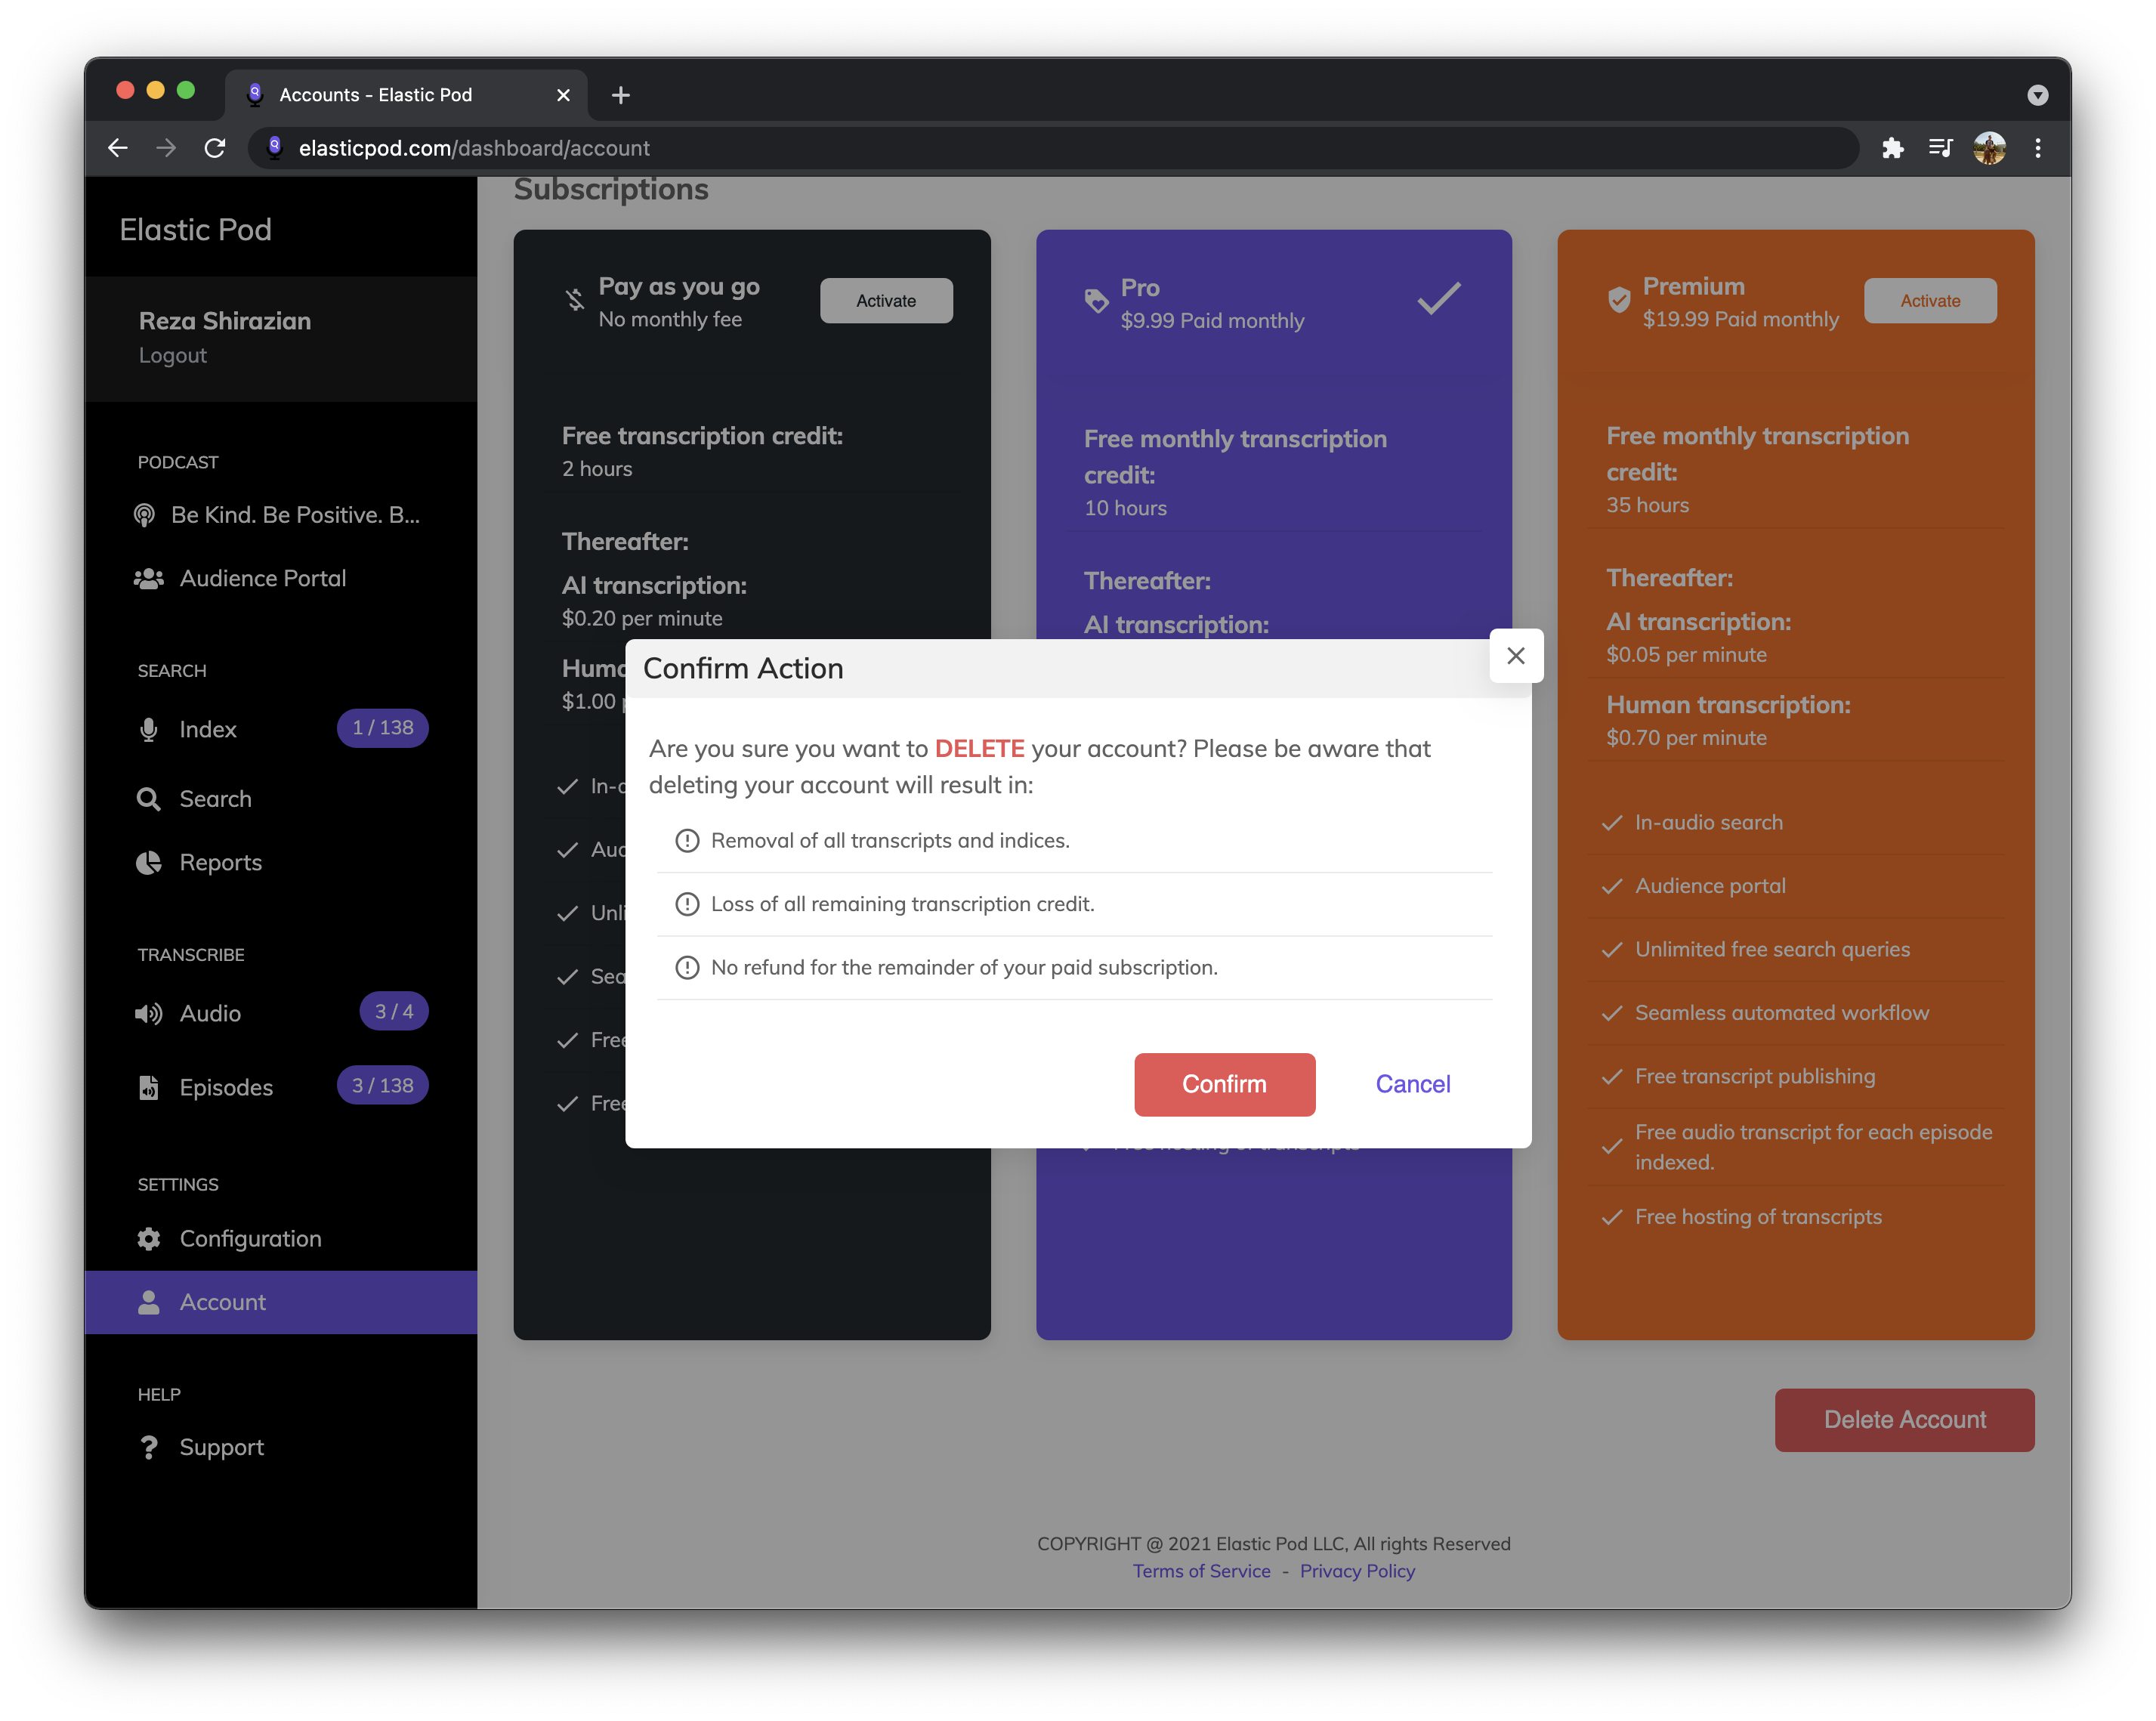Close the Accounts - Elastic Pod tab
The height and width of the screenshot is (1721, 2156).
pyautogui.click(x=563, y=95)
